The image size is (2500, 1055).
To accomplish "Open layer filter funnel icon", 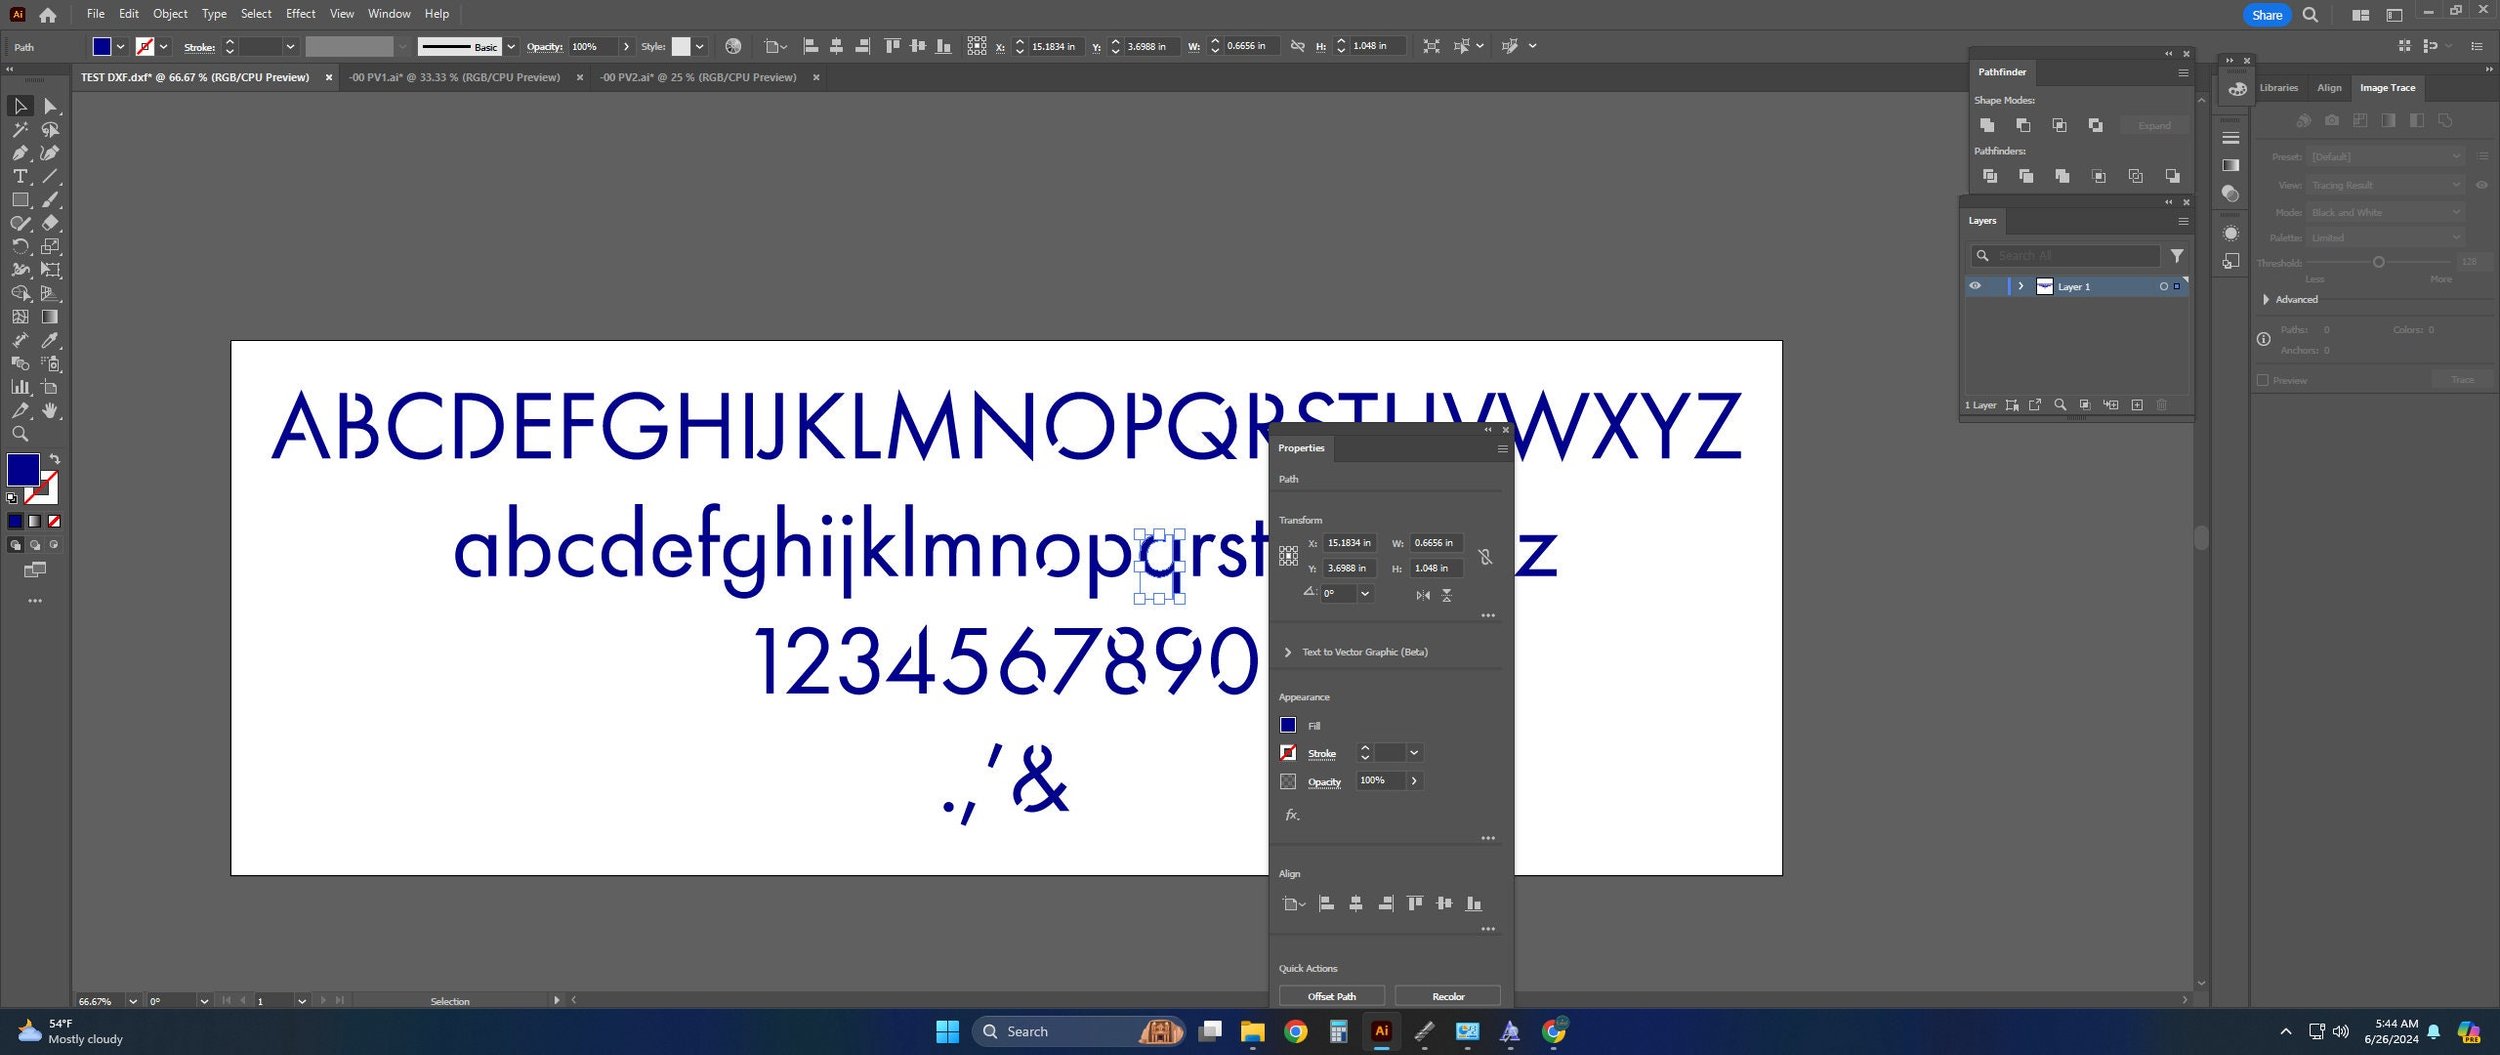I will [2177, 256].
